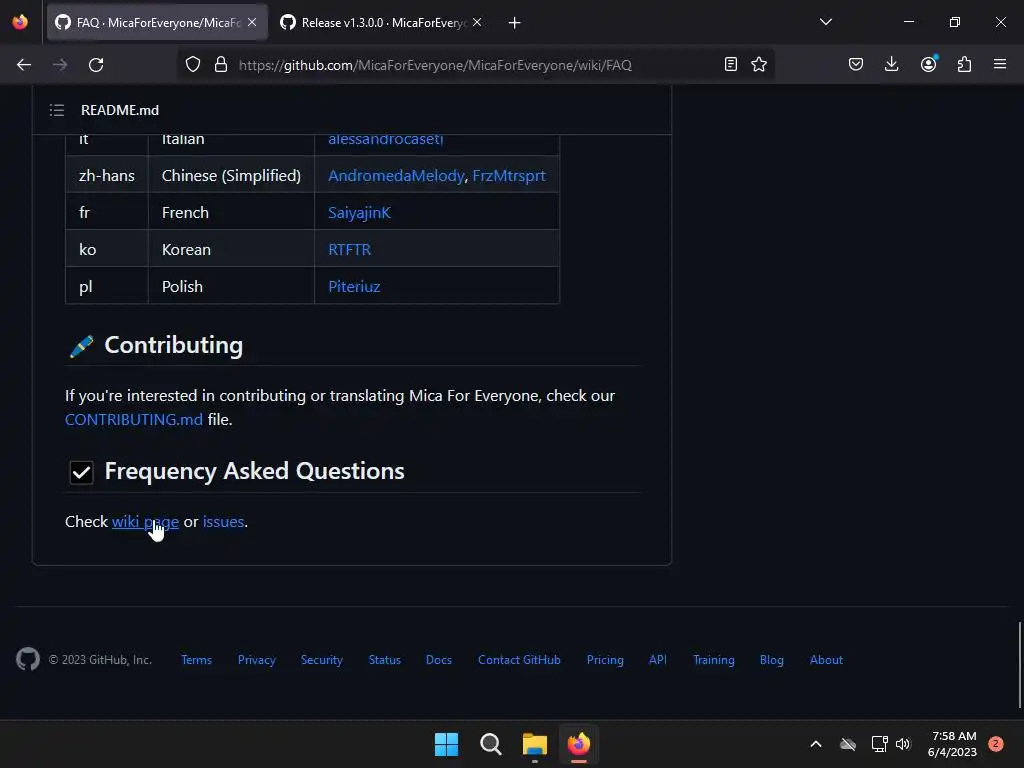Image resolution: width=1024 pixels, height=768 pixels.
Task: Click the forward navigation arrow
Action: (60, 65)
